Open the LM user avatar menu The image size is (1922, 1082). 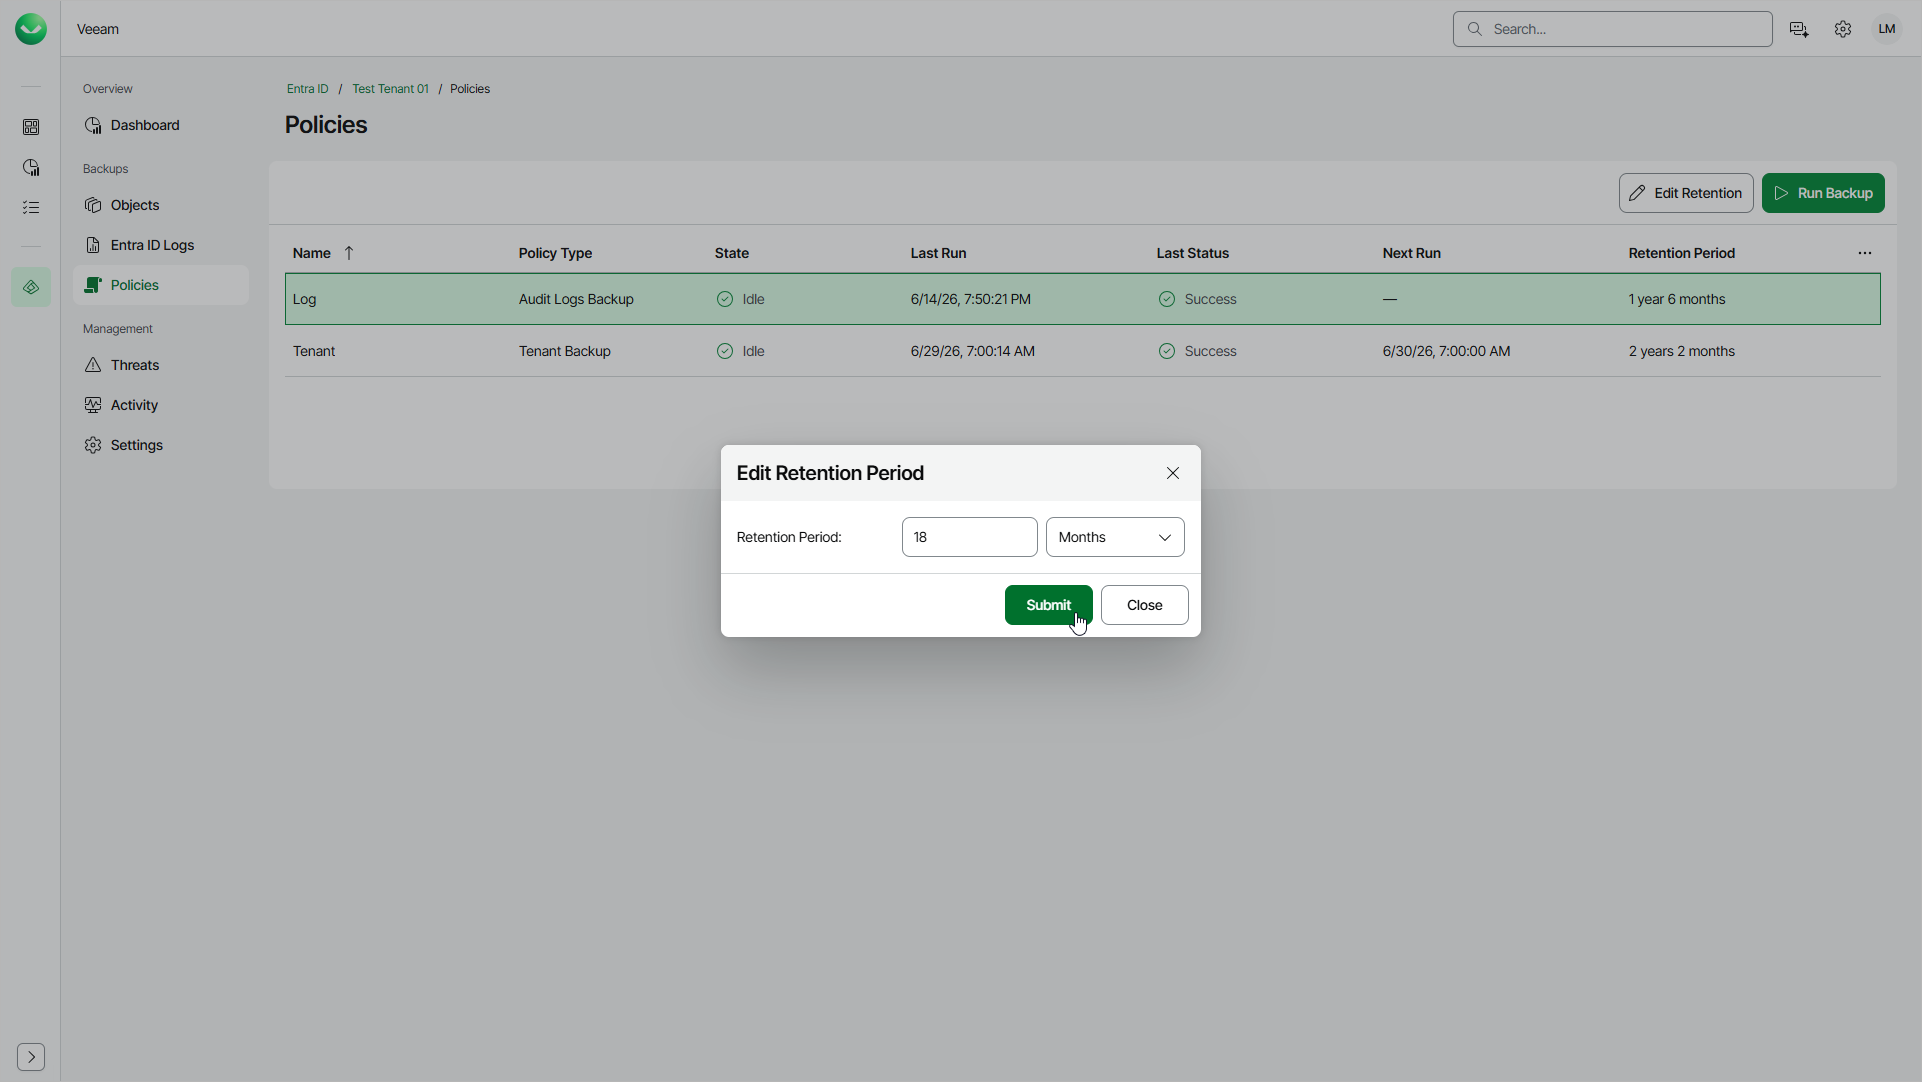pos(1887,29)
